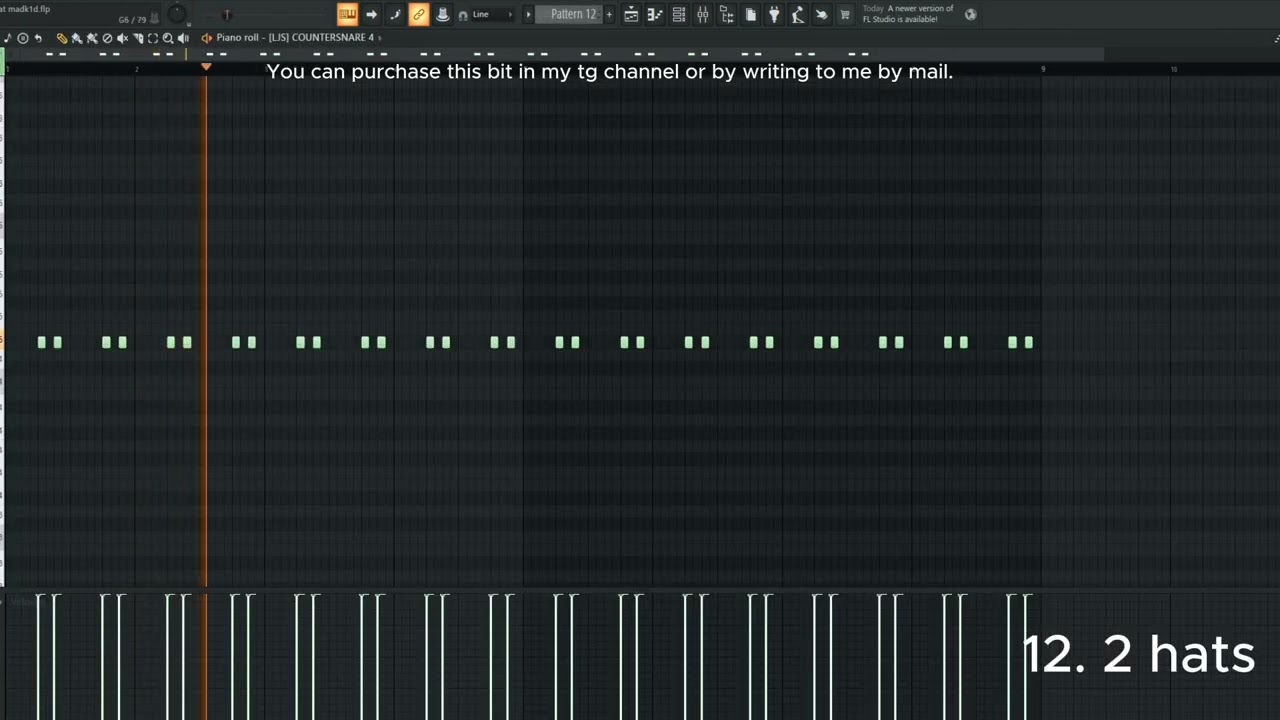Open the Playlist view icon
Image resolution: width=1280 pixels, height=720 pixels.
point(631,14)
